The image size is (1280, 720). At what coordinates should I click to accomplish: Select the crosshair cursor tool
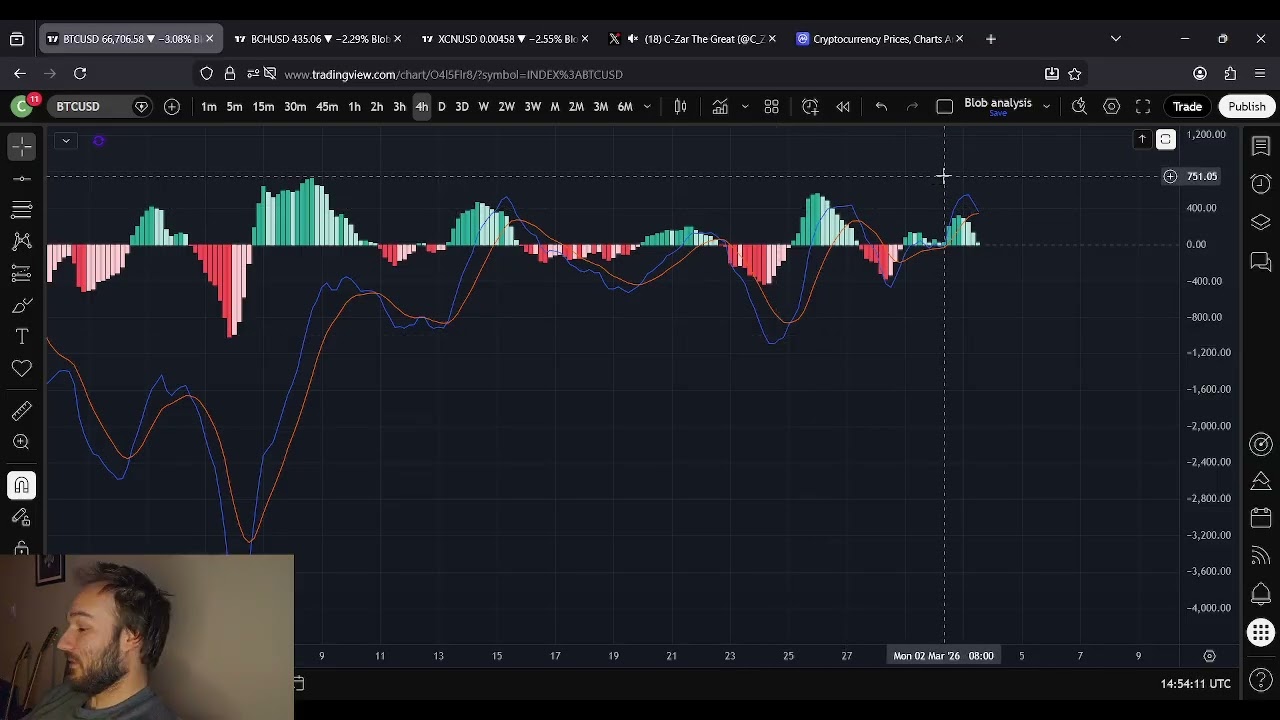(22, 146)
